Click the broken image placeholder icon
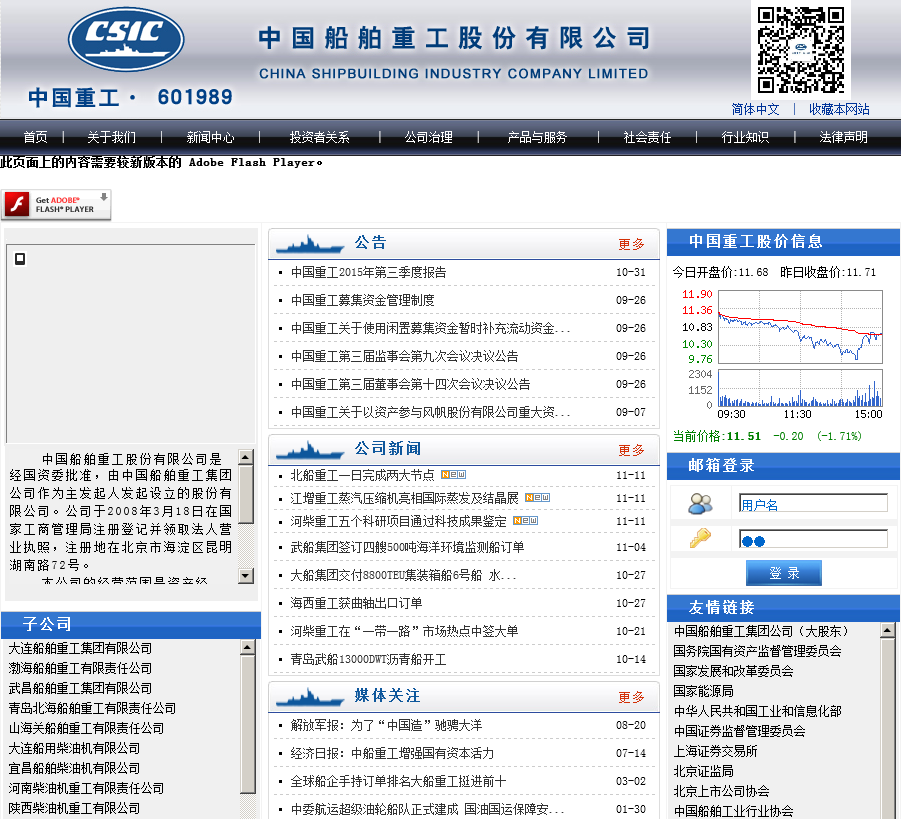This screenshot has width=901, height=819. point(20,259)
